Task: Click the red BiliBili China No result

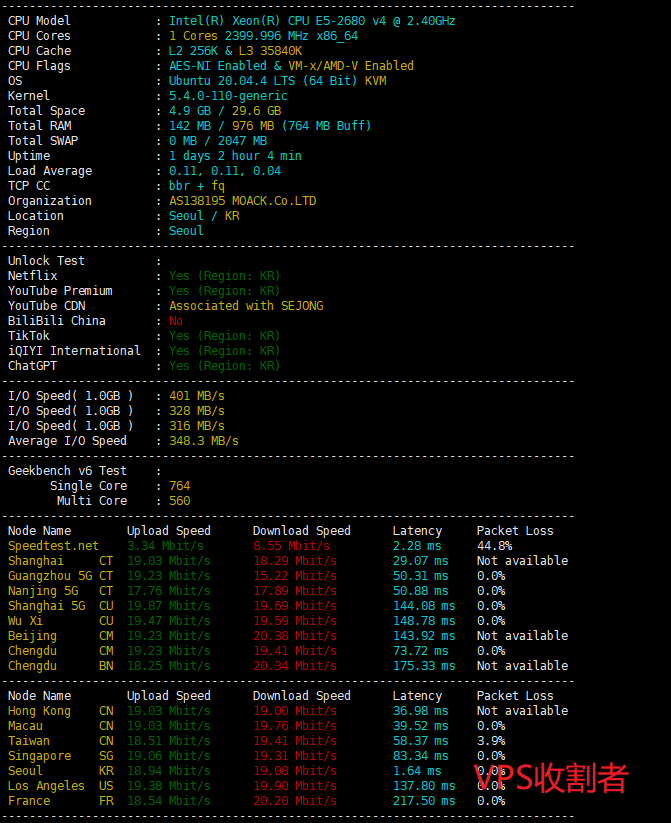Action: [x=176, y=321]
